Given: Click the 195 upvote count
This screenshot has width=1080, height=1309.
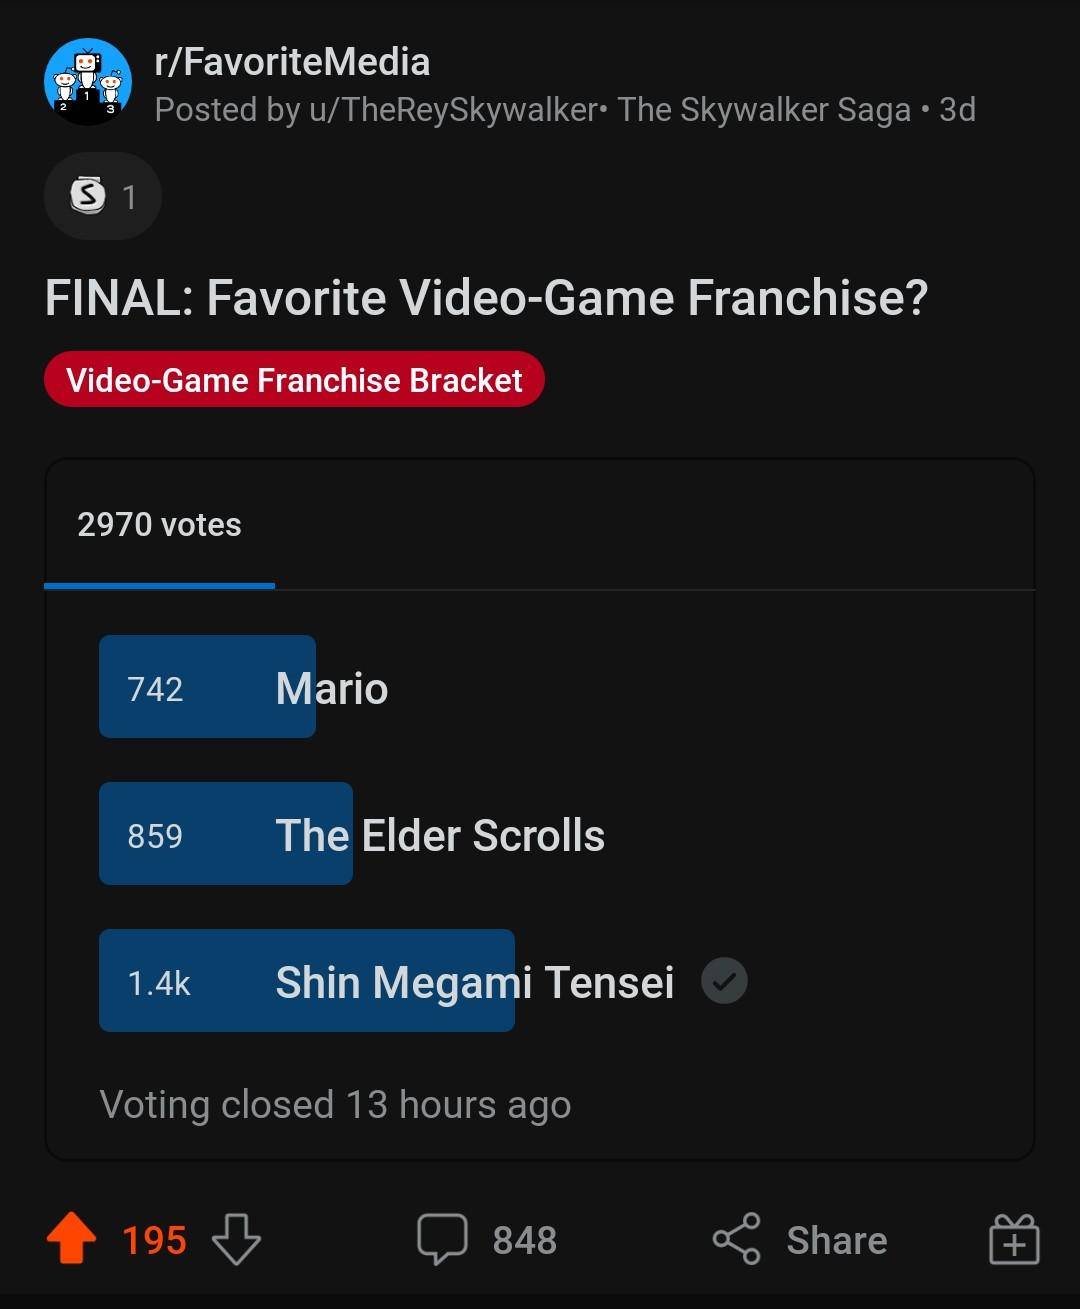Looking at the screenshot, I should 151,1240.
